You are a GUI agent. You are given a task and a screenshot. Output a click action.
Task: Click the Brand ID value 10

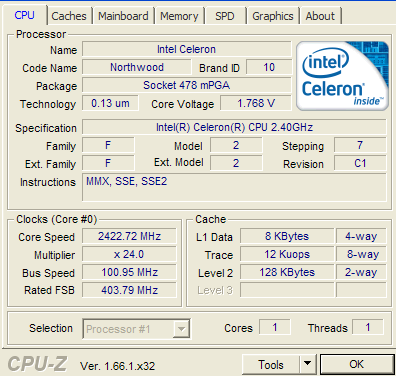(269, 67)
